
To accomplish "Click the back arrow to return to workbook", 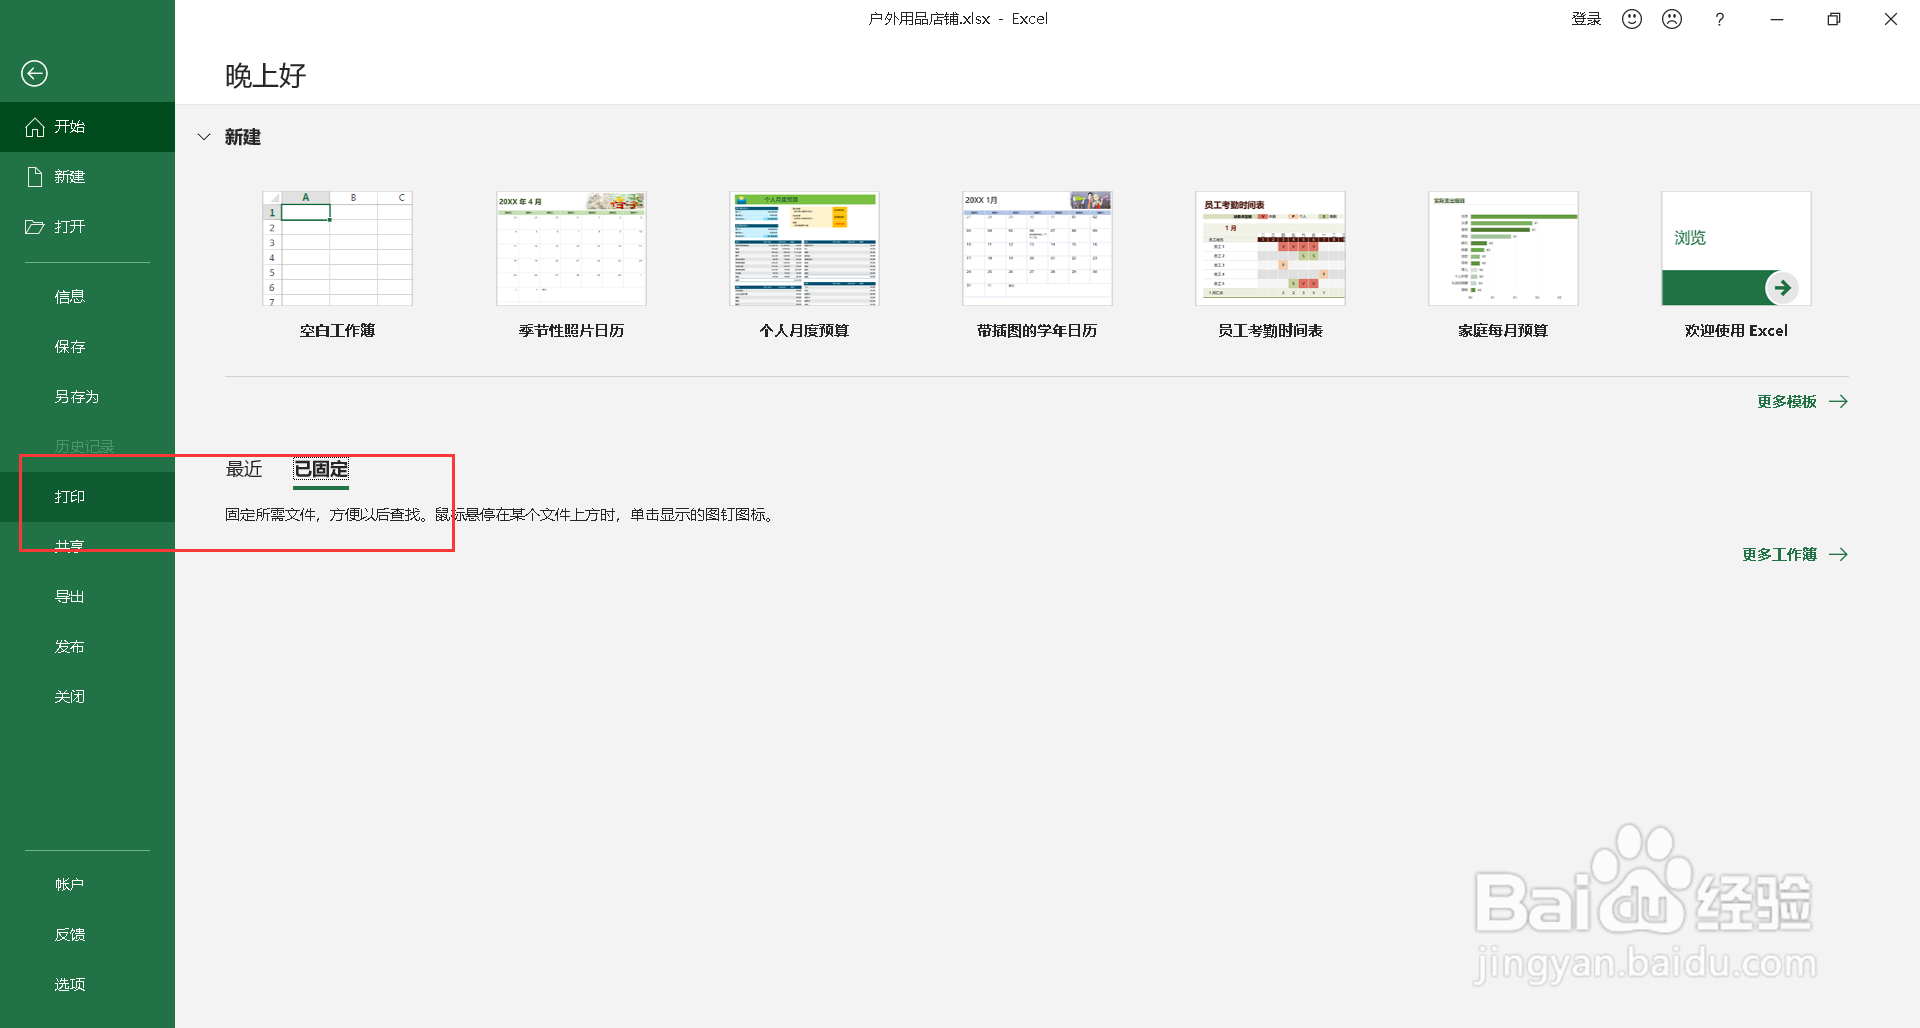I will click(x=34, y=73).
